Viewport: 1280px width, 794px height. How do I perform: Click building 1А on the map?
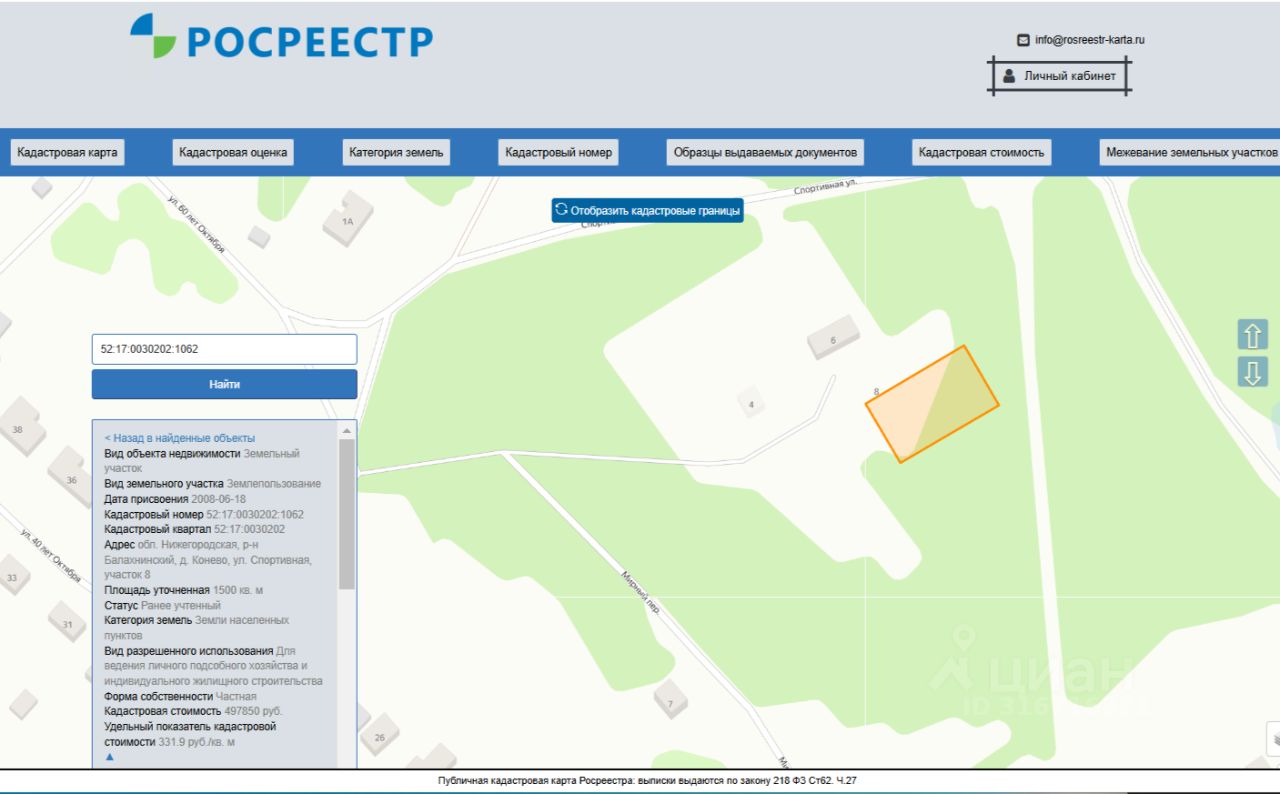click(x=348, y=219)
